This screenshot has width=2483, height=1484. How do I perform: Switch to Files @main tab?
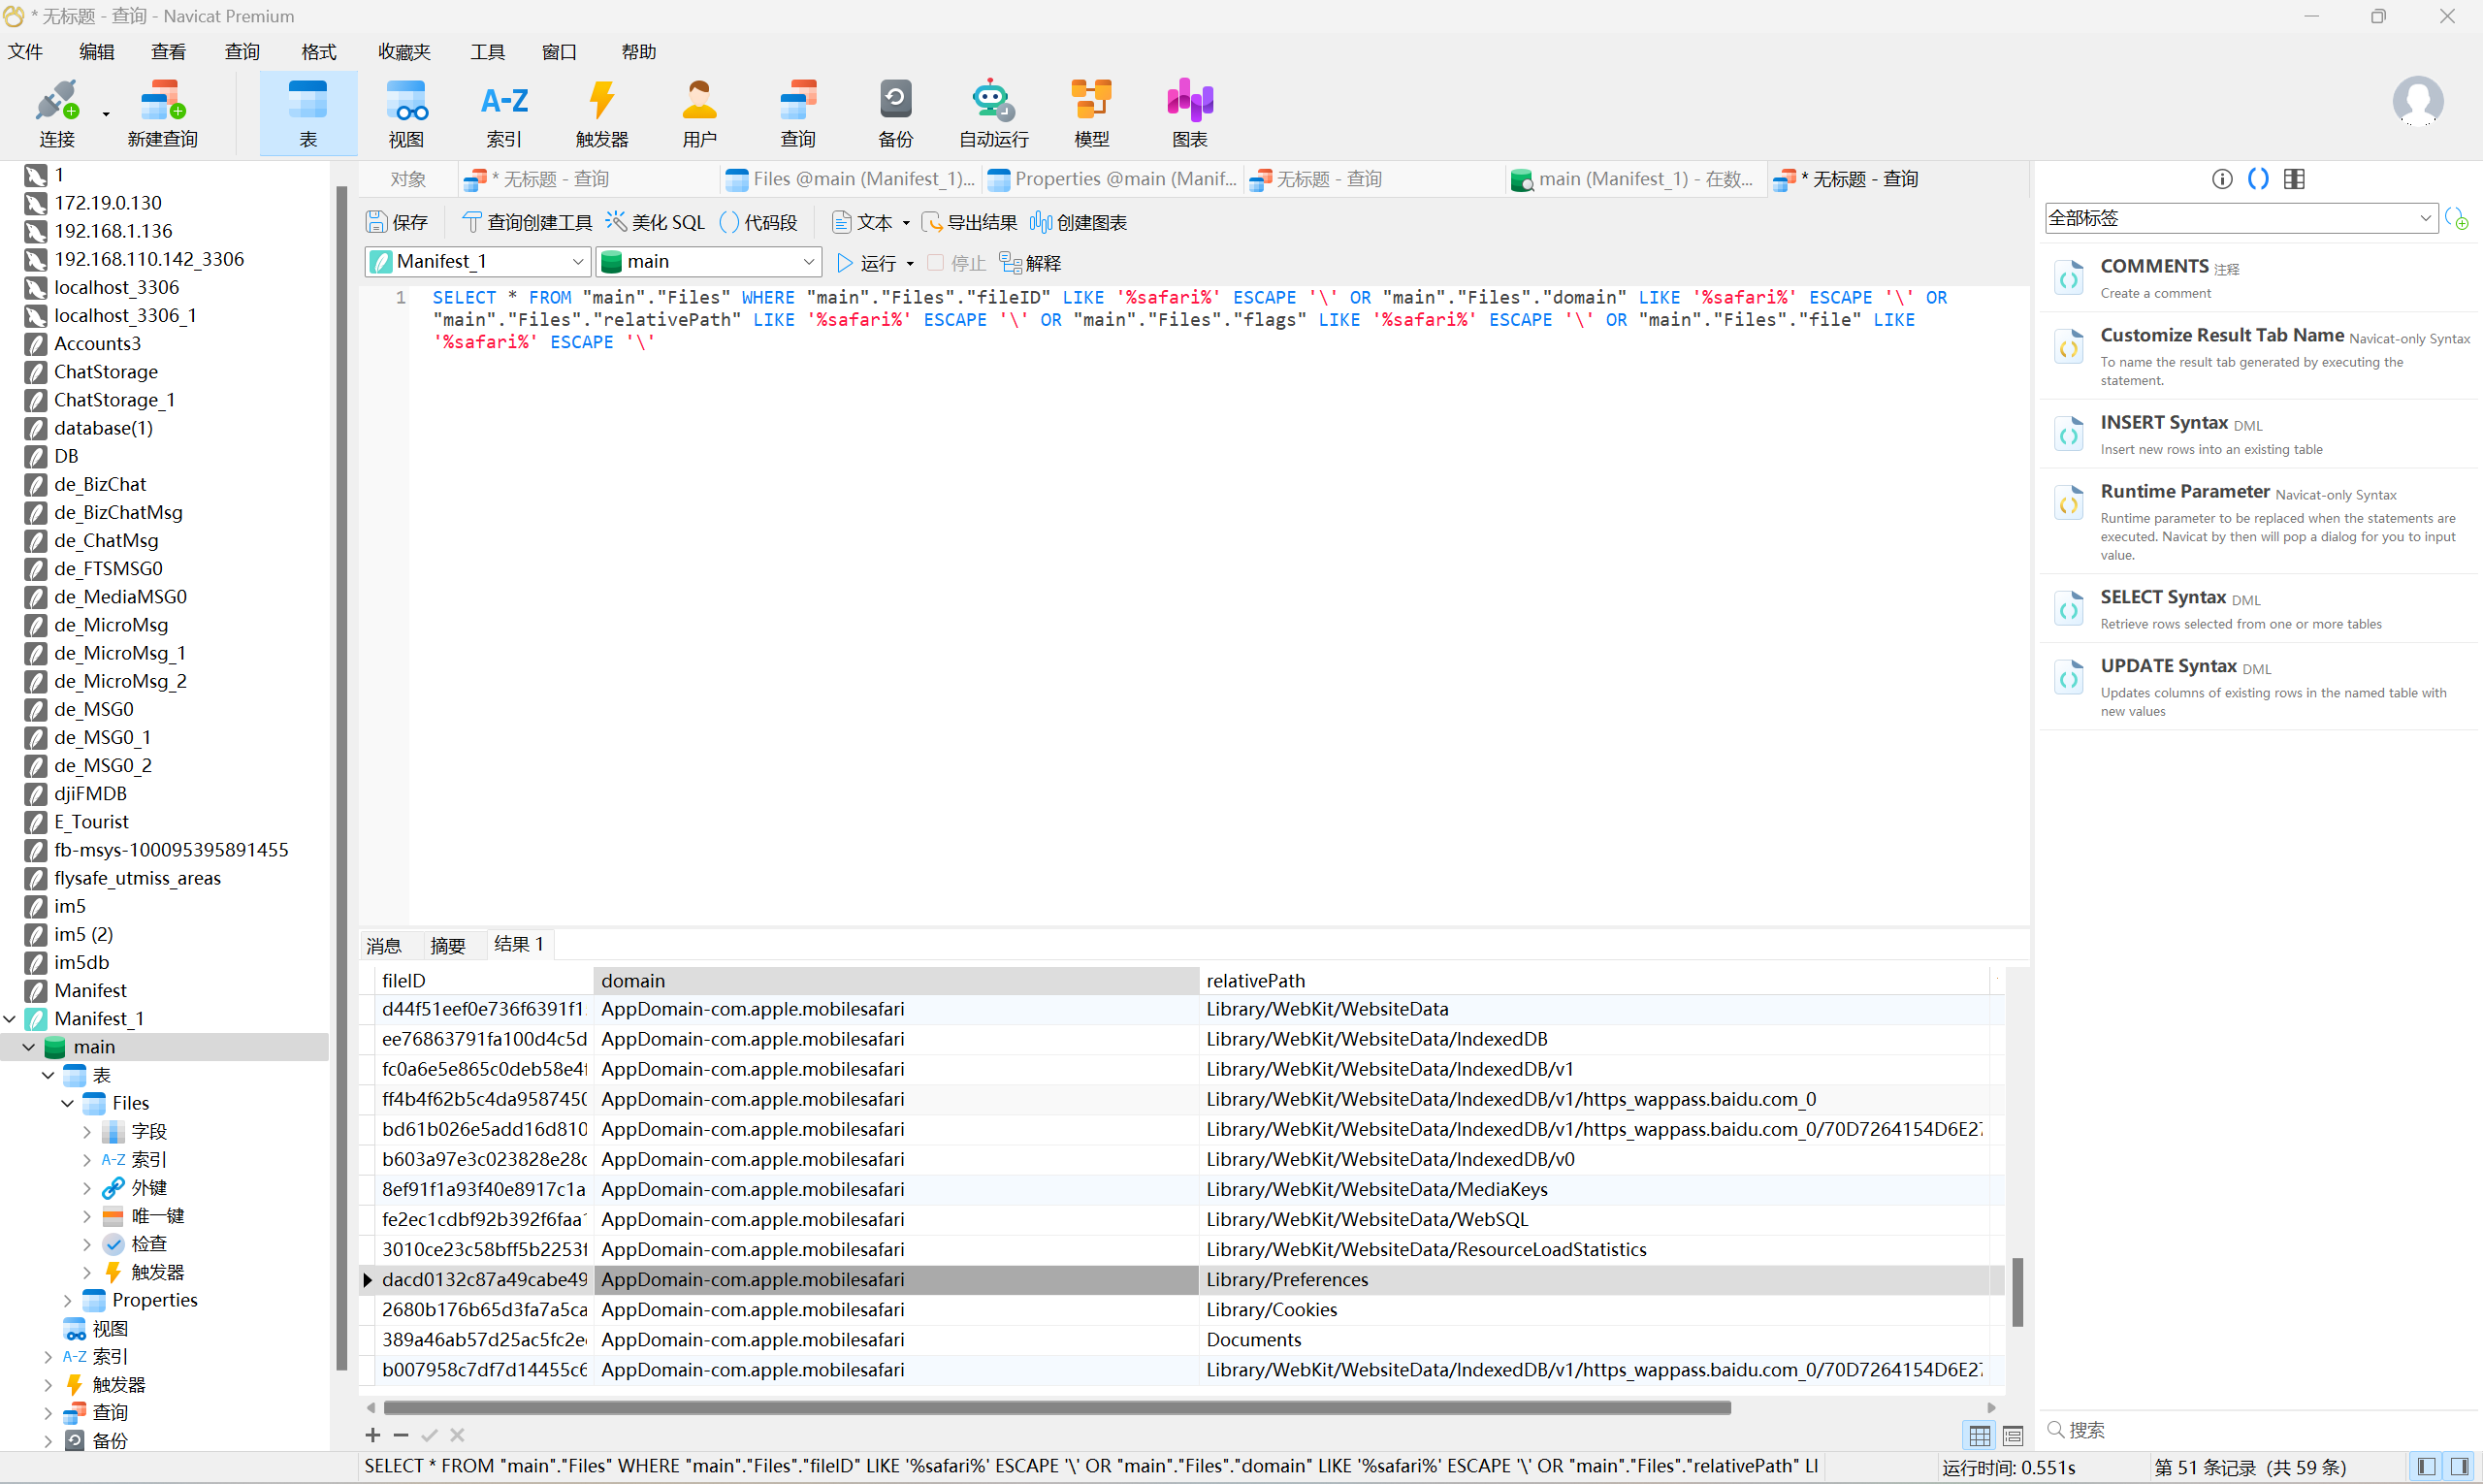[850, 179]
